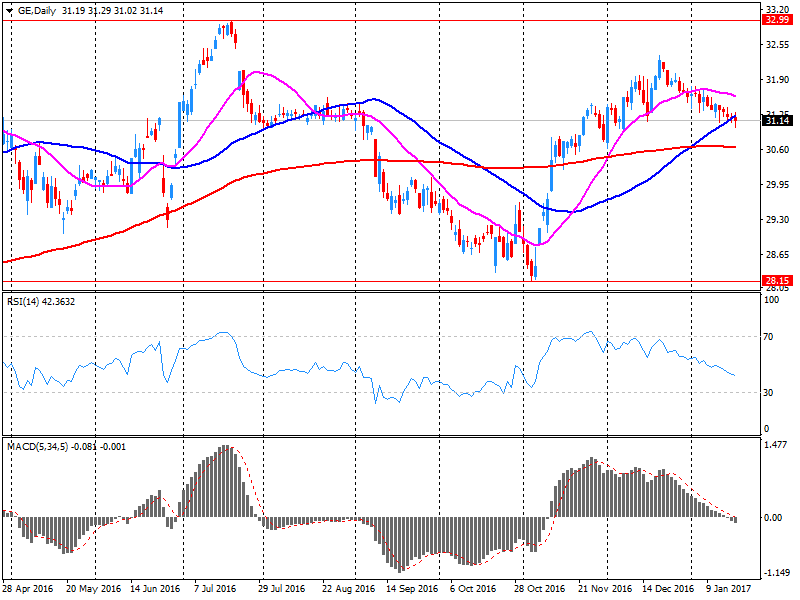Open the chart menu triangle beside GE,Daily
Viewport: 800px width, 600px height.
[9, 11]
